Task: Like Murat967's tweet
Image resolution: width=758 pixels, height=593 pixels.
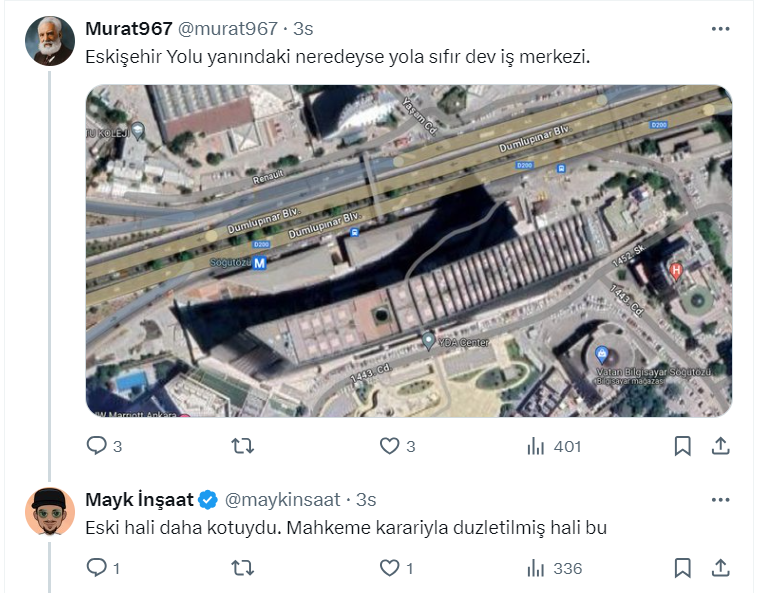Action: click(x=390, y=446)
